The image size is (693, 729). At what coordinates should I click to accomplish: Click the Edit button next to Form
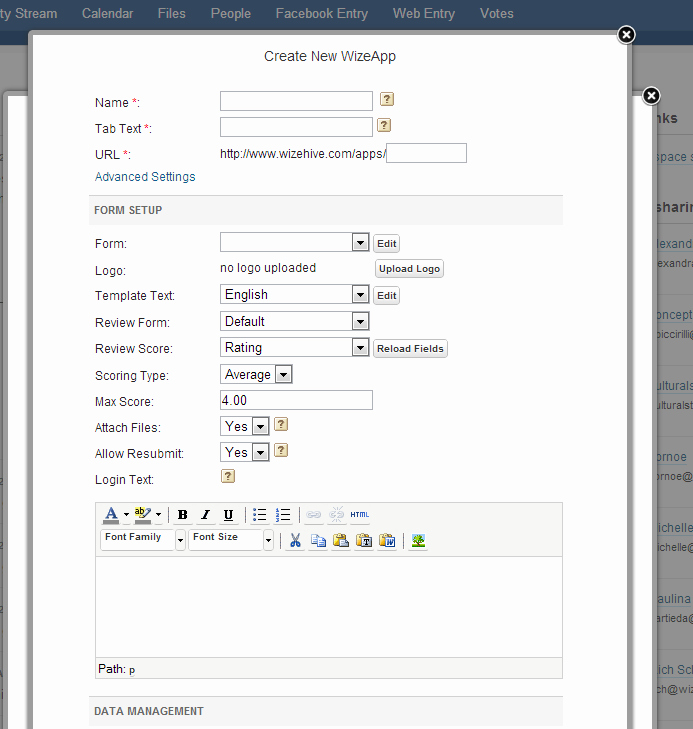[x=386, y=244]
